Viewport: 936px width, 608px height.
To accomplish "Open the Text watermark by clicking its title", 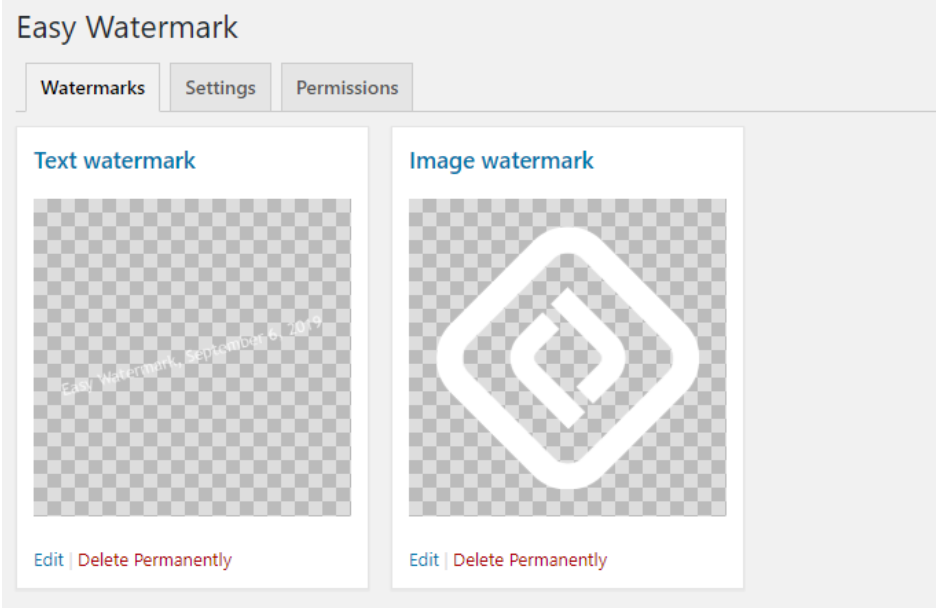I will tap(114, 160).
